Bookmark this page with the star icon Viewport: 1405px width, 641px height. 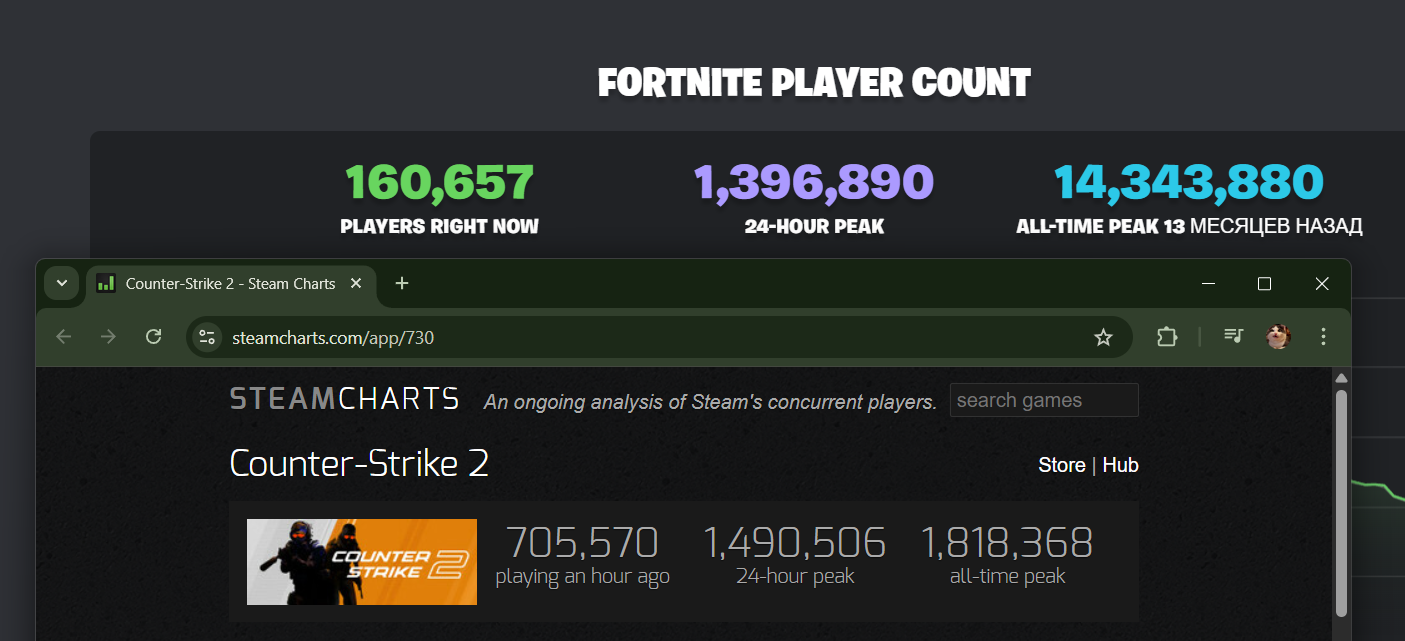click(1103, 337)
